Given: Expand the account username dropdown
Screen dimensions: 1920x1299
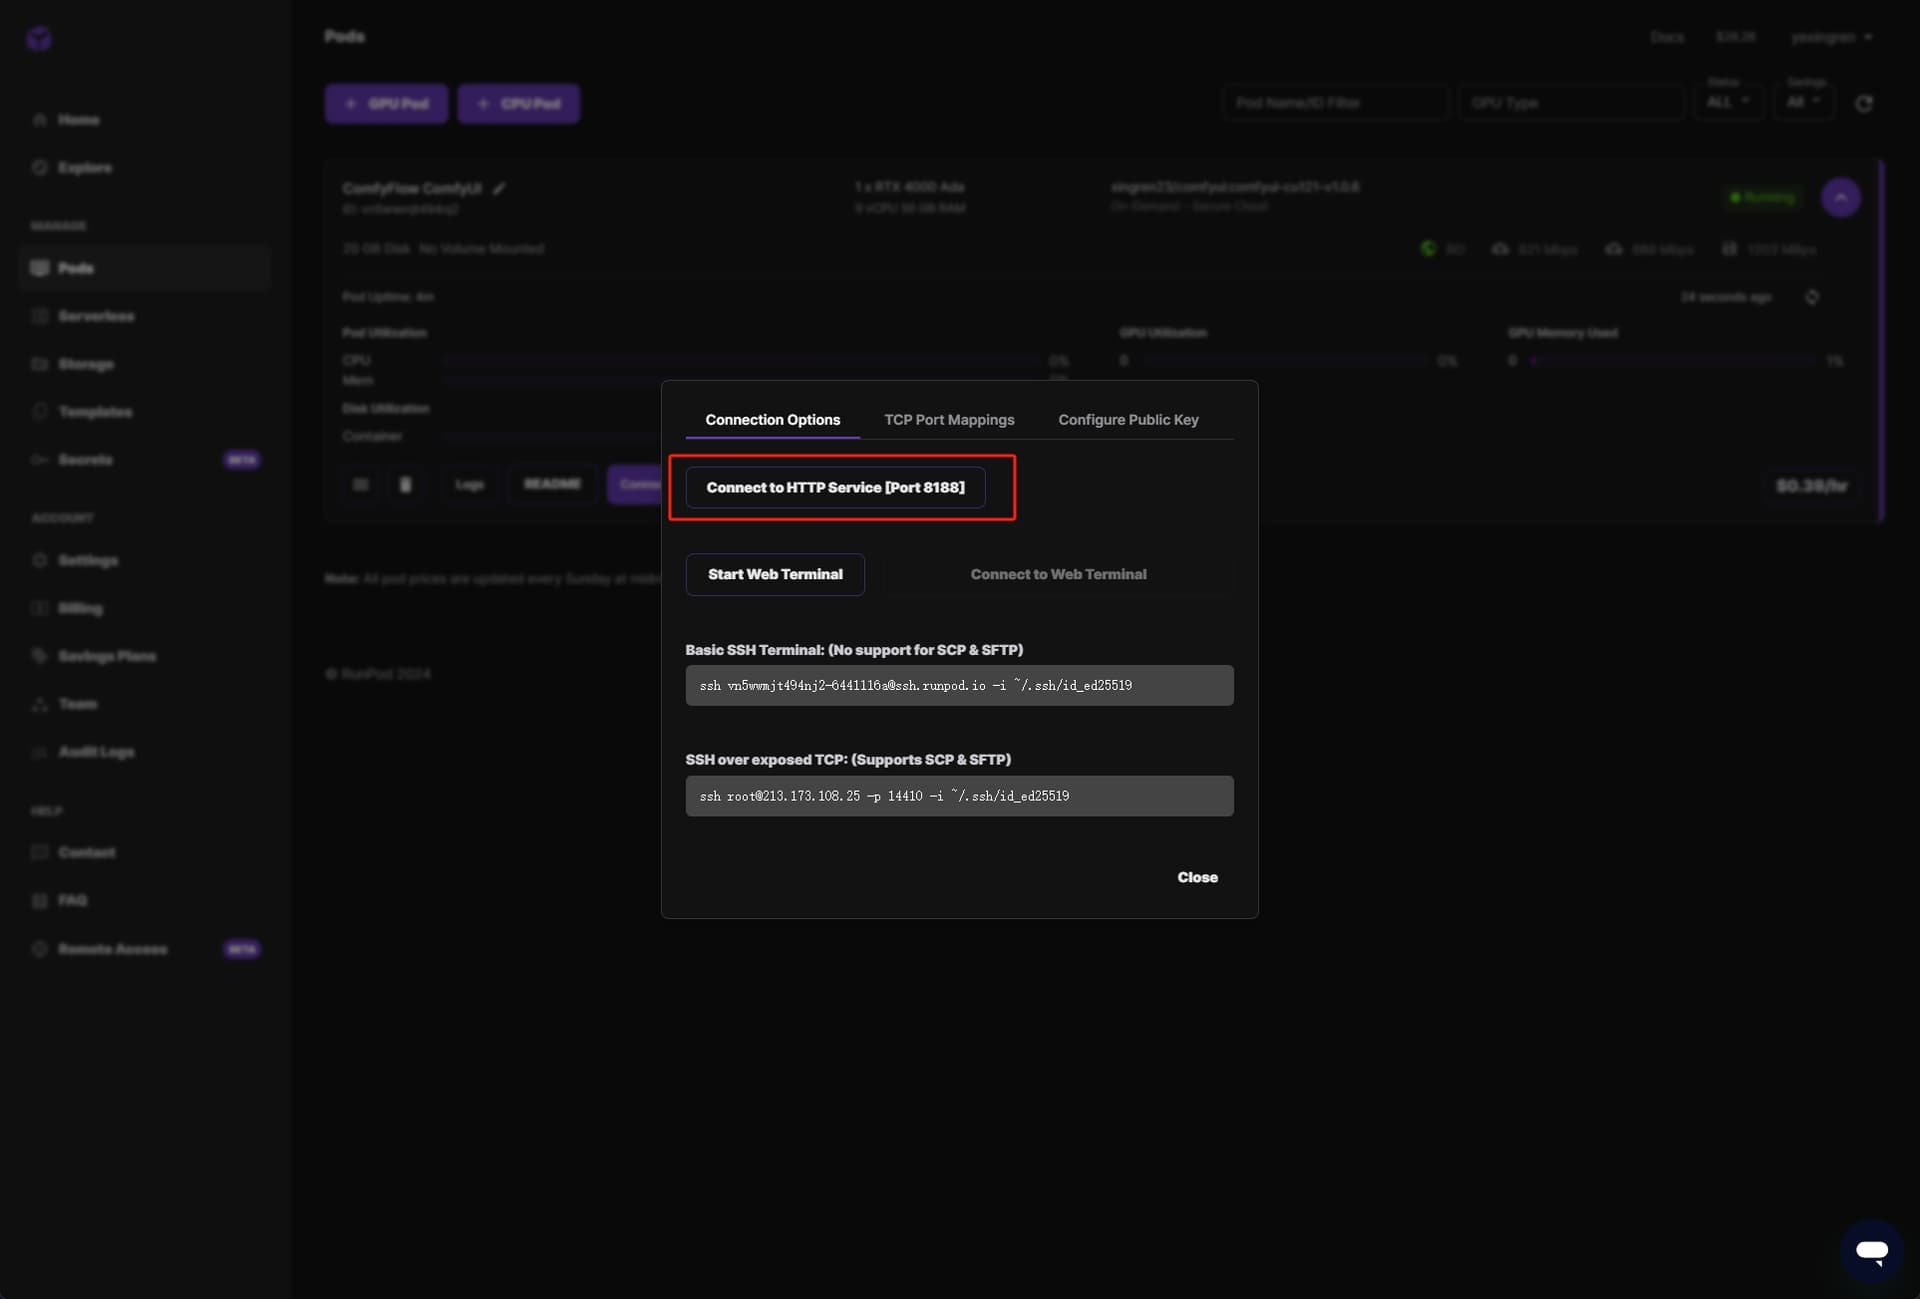Looking at the screenshot, I should [1831, 38].
